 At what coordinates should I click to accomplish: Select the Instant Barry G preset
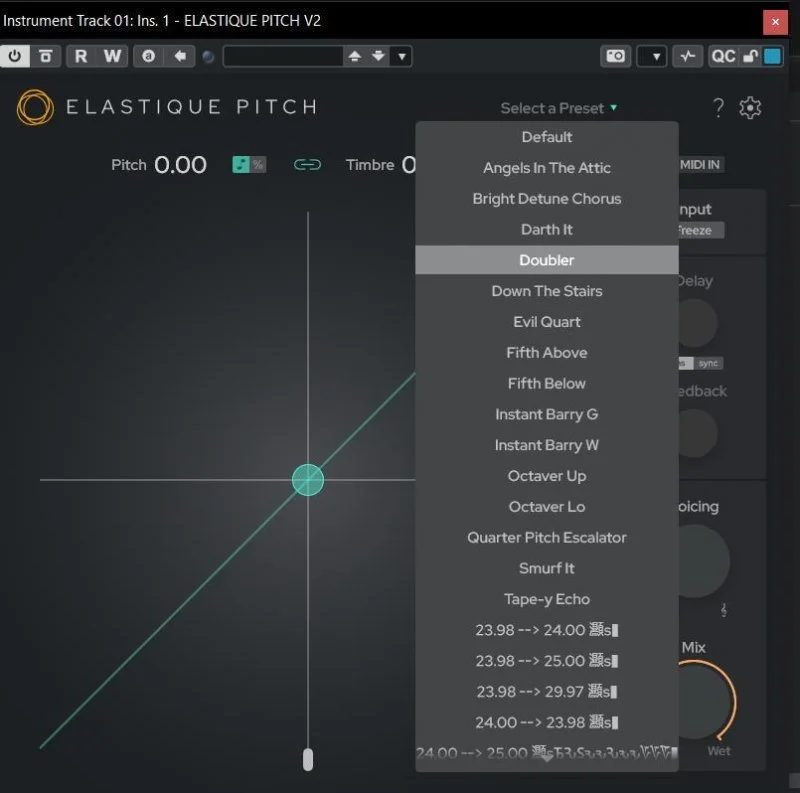point(547,414)
